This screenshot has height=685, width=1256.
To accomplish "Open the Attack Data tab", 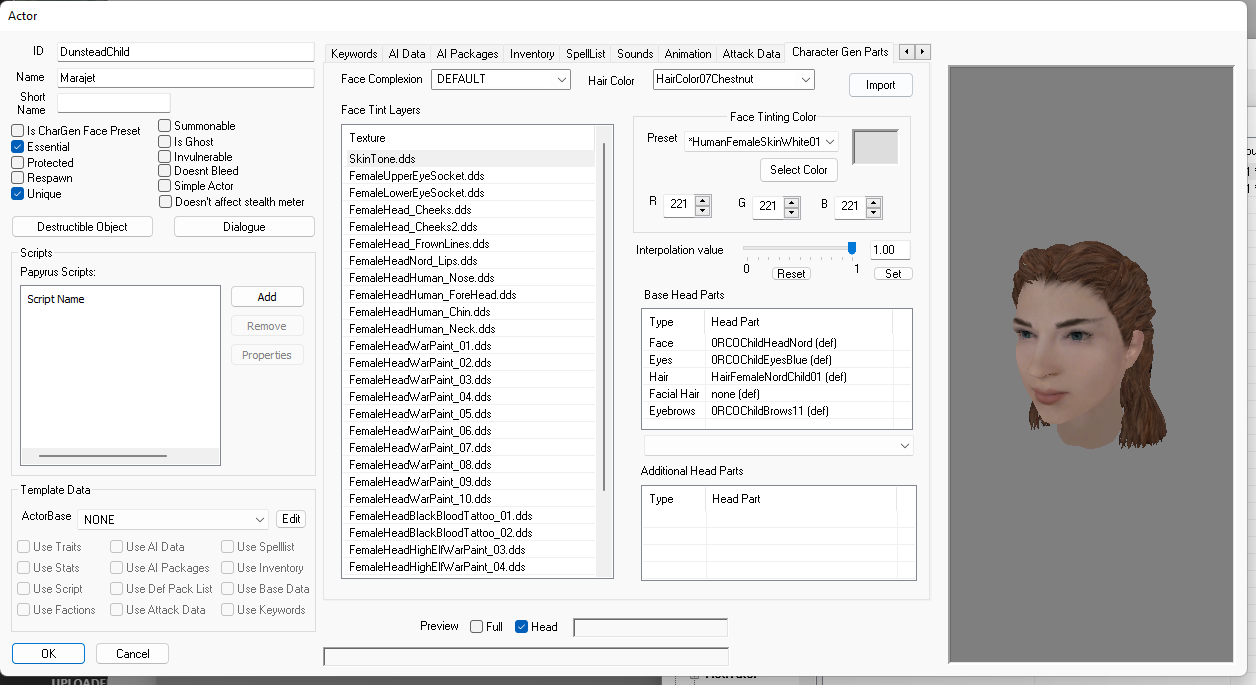I will tap(751, 54).
